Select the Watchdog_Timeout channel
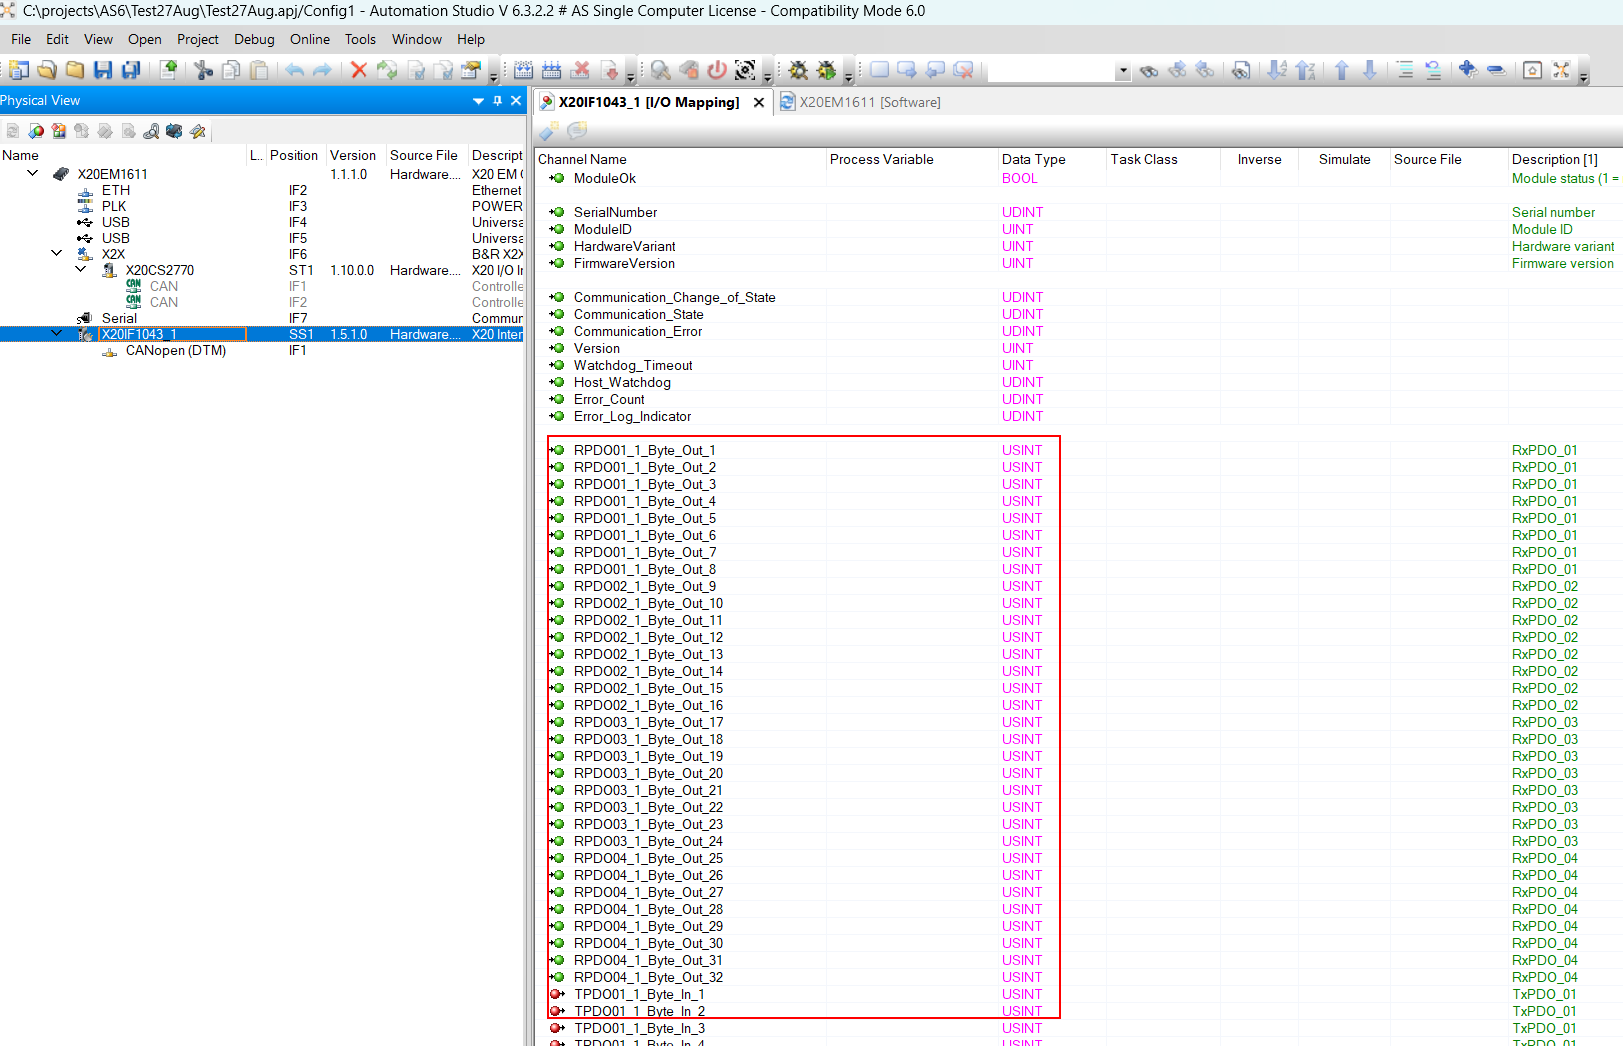The image size is (1623, 1046). coord(633,365)
